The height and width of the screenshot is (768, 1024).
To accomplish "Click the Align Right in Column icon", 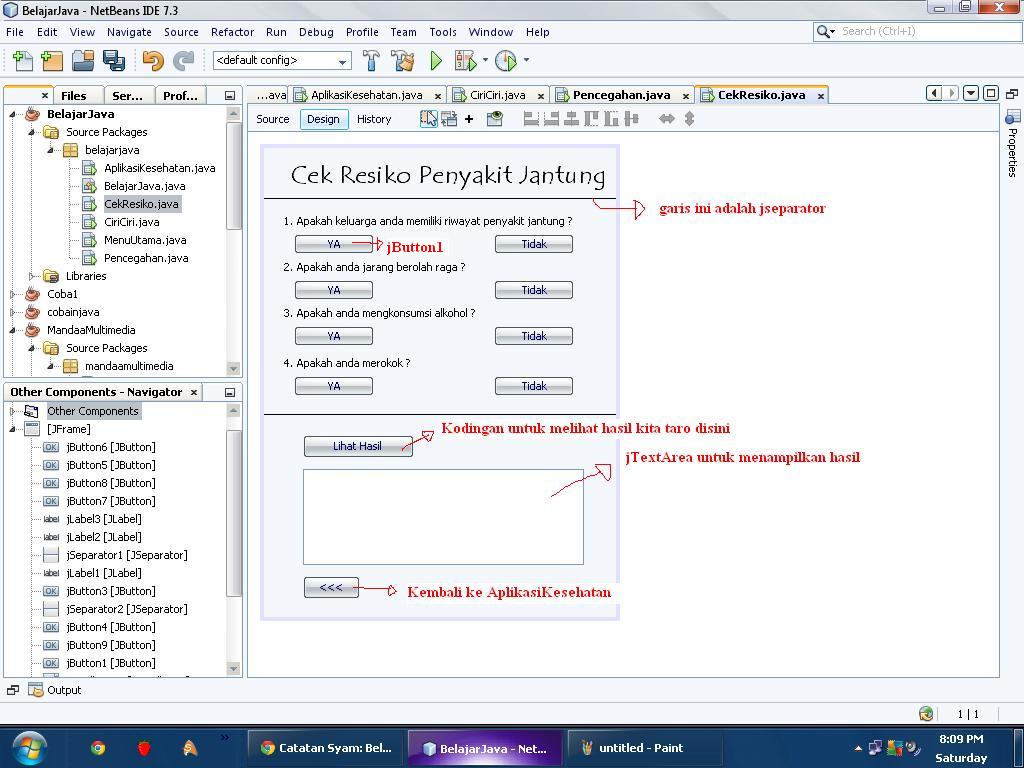I will point(552,119).
